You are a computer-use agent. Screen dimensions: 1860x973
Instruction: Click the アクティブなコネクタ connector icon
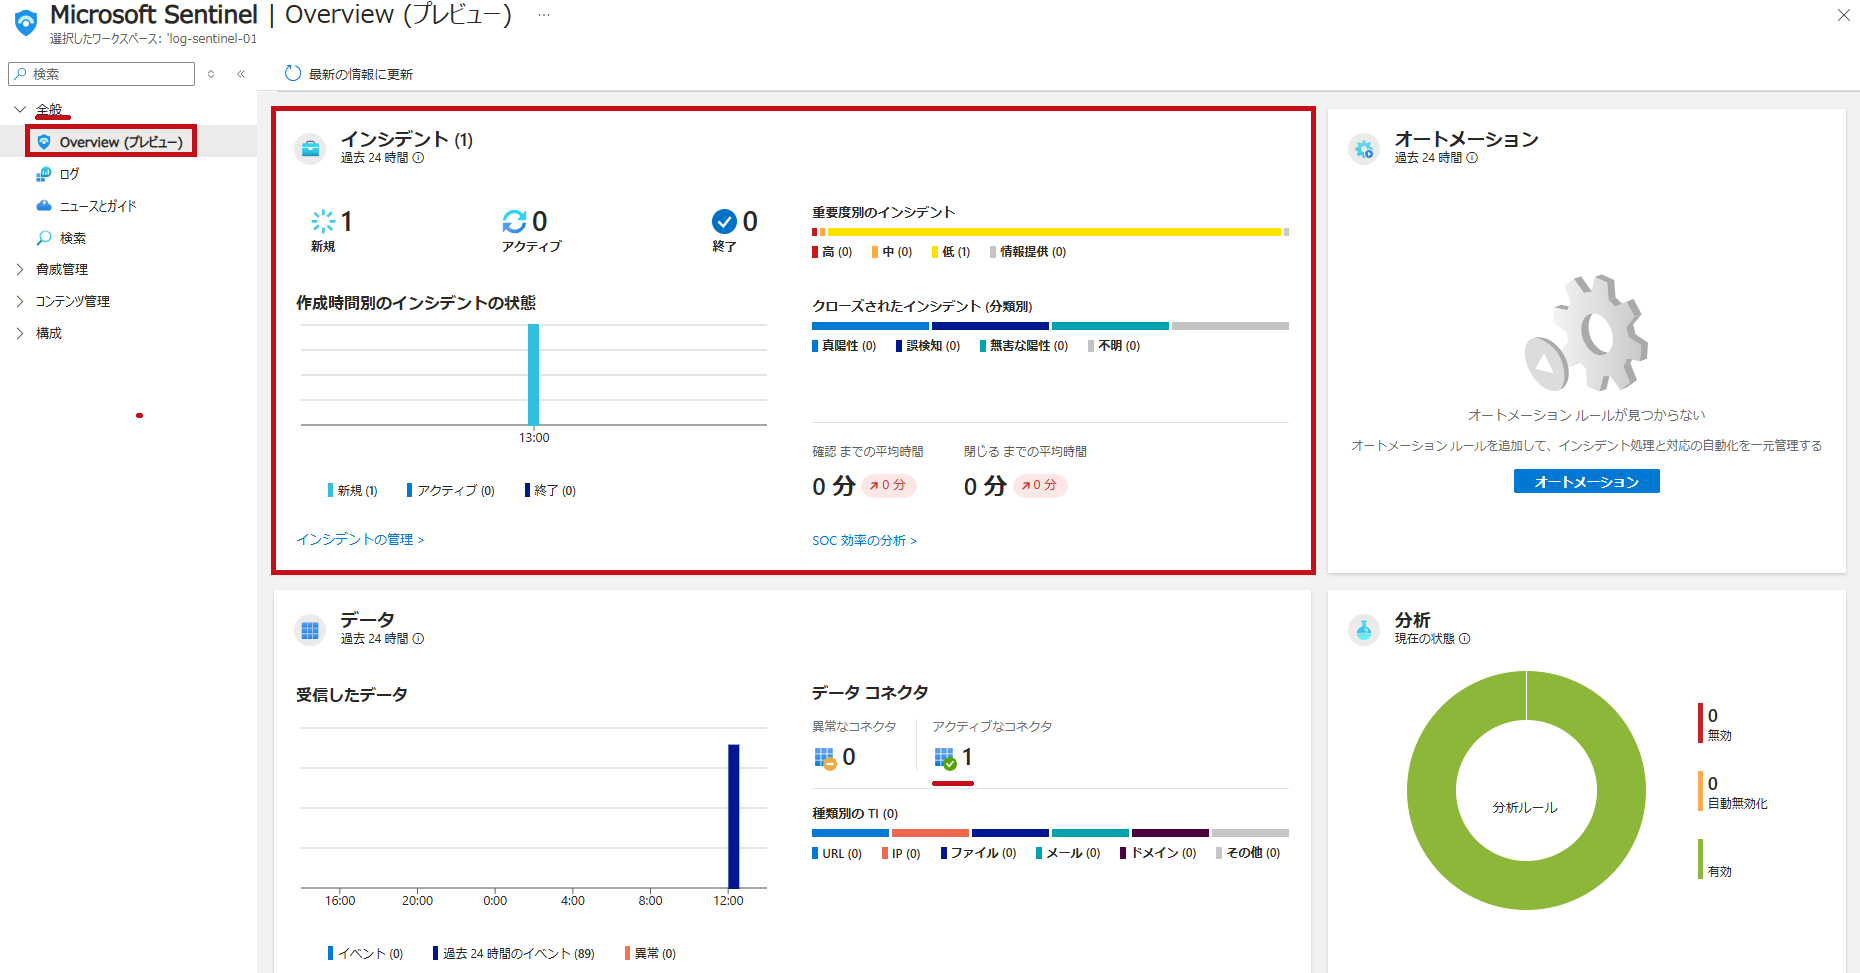coord(945,758)
